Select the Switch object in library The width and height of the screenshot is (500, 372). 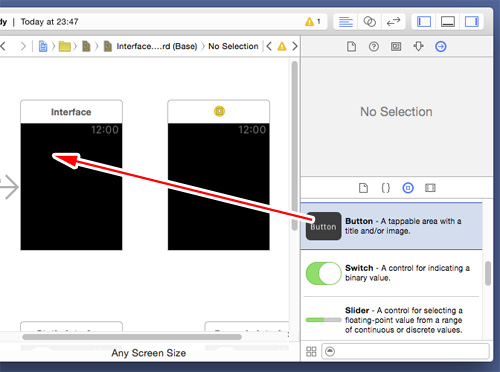(391, 273)
